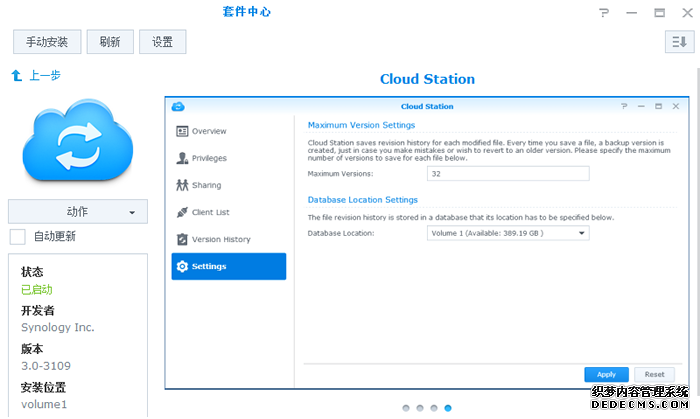Click the sort order icon button
This screenshot has width=700, height=419.
(679, 42)
